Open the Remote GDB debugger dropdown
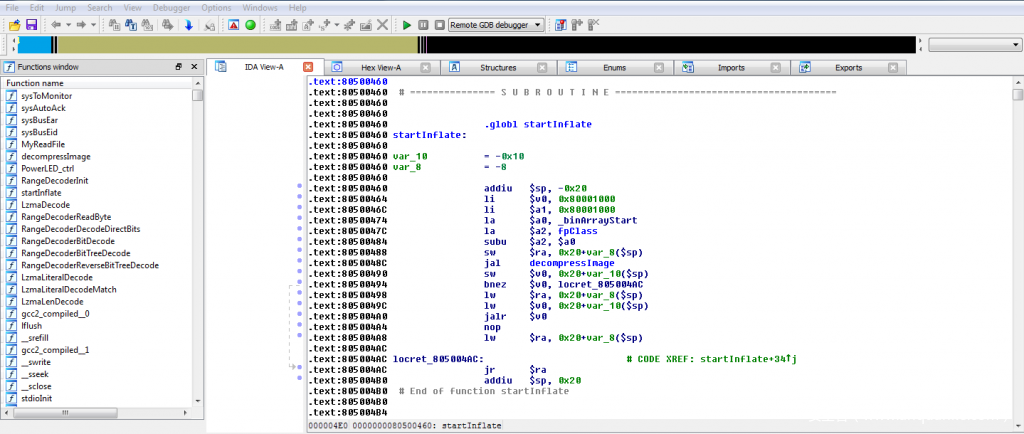The width and height of the screenshot is (1024, 434). click(538, 24)
